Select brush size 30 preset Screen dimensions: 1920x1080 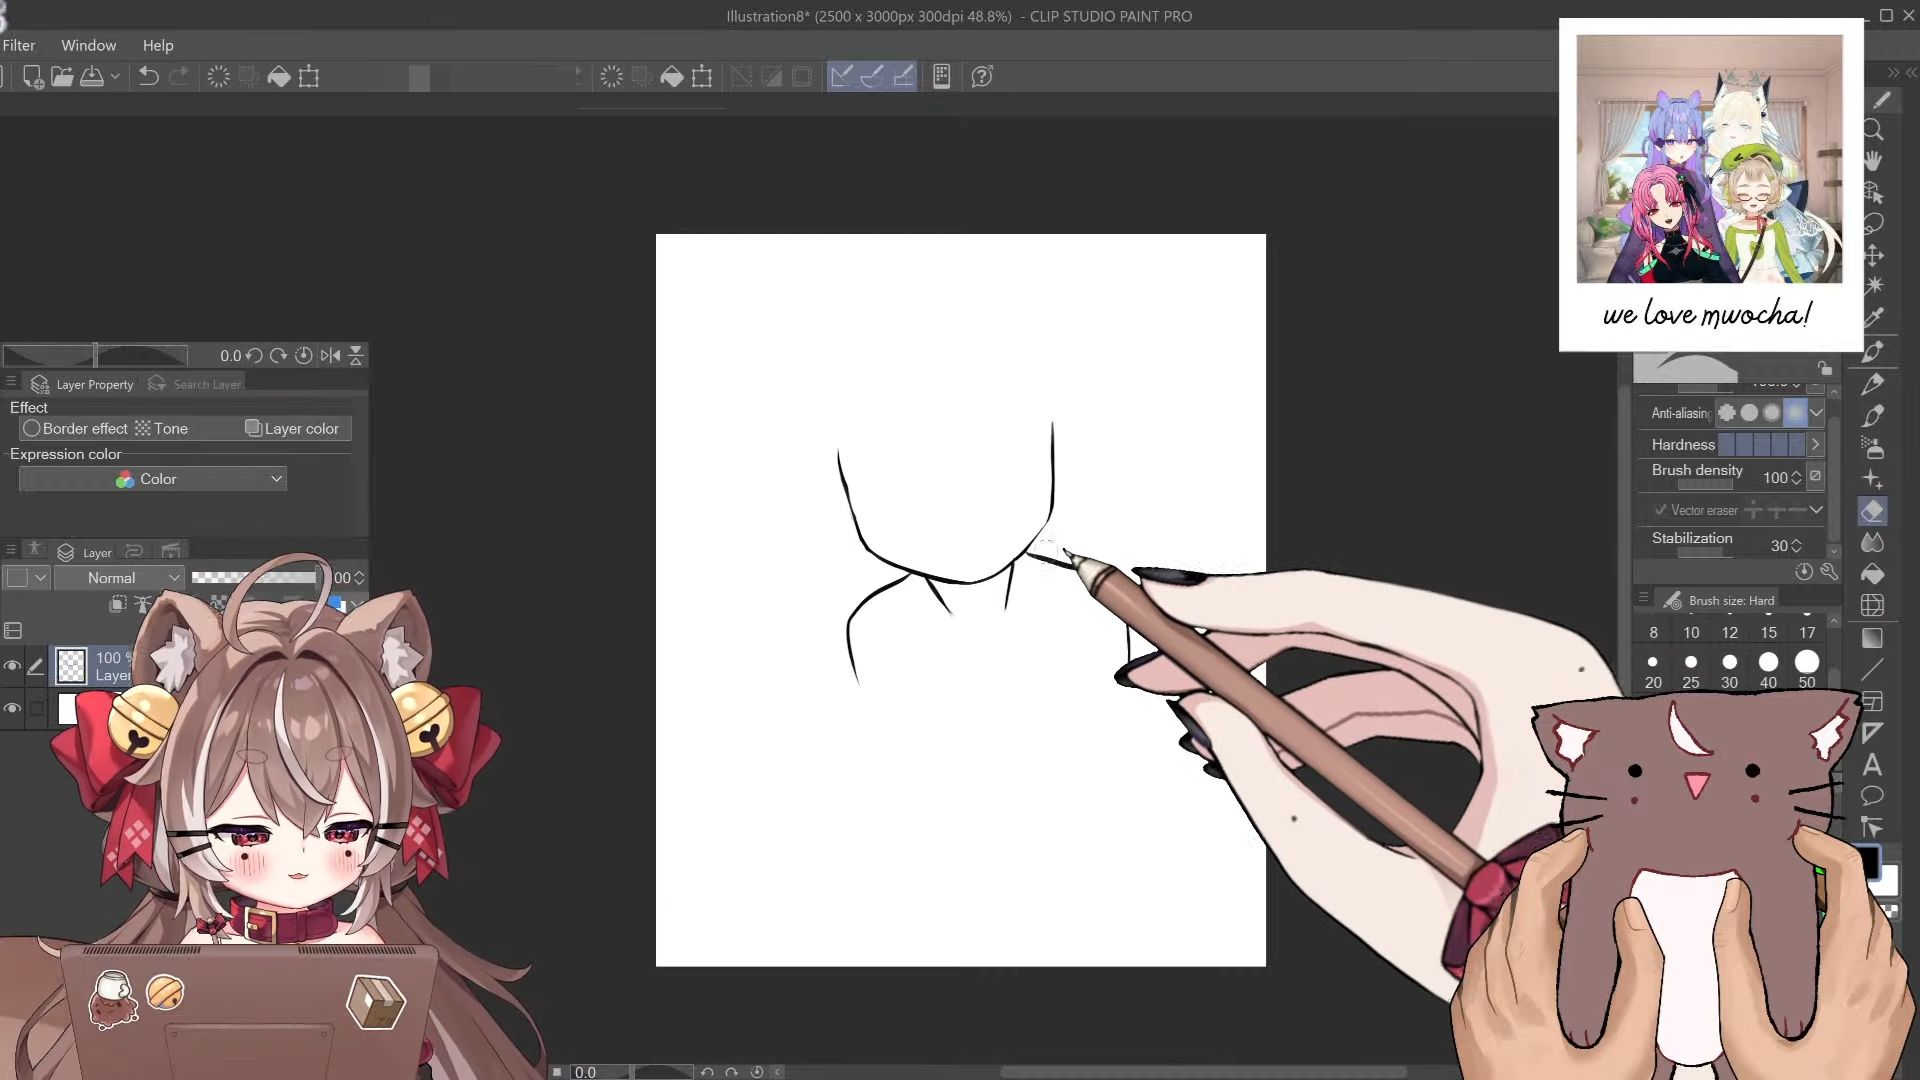[1729, 663]
